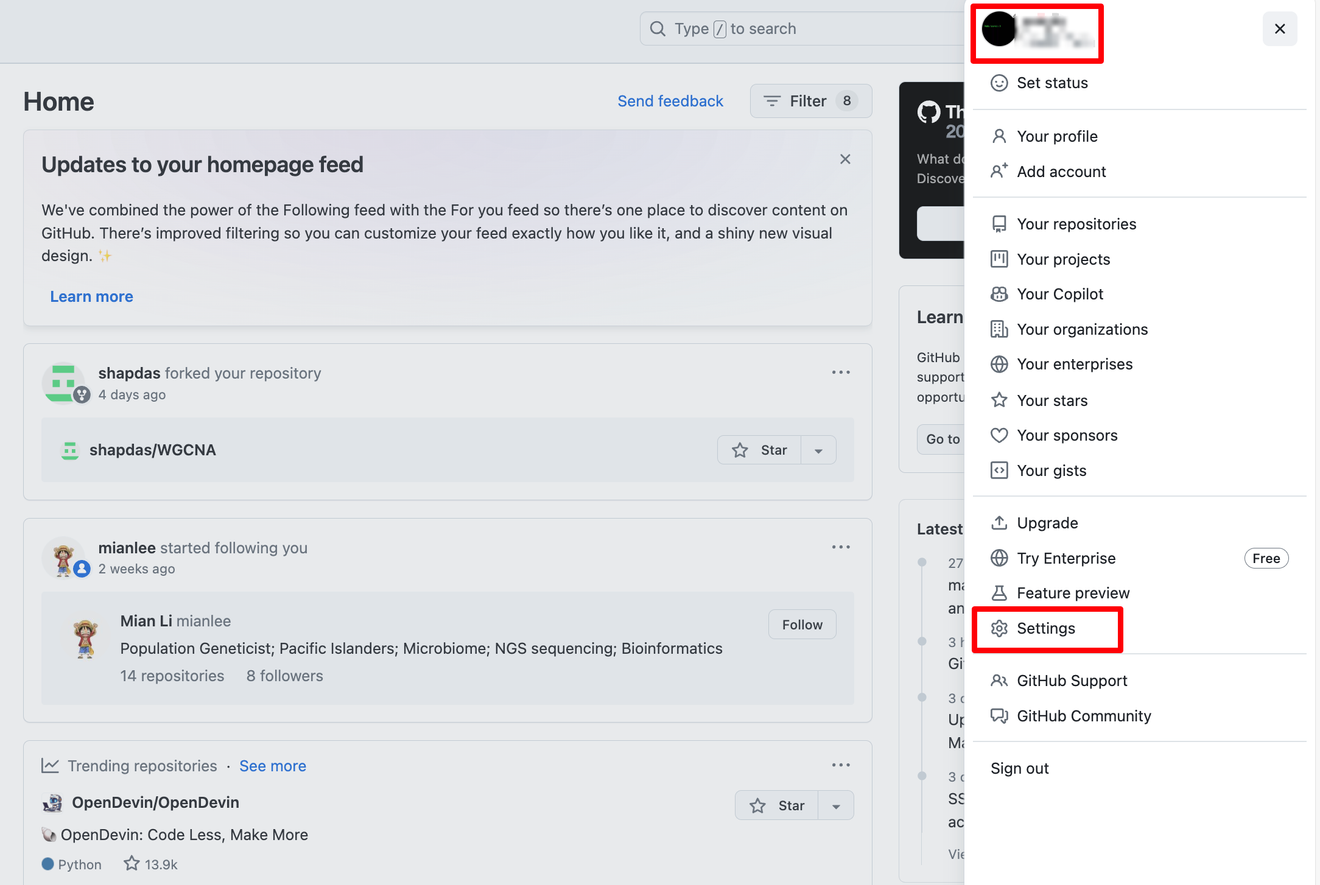Click the sponsors heart icon
This screenshot has height=885, width=1320.
pos(999,435)
